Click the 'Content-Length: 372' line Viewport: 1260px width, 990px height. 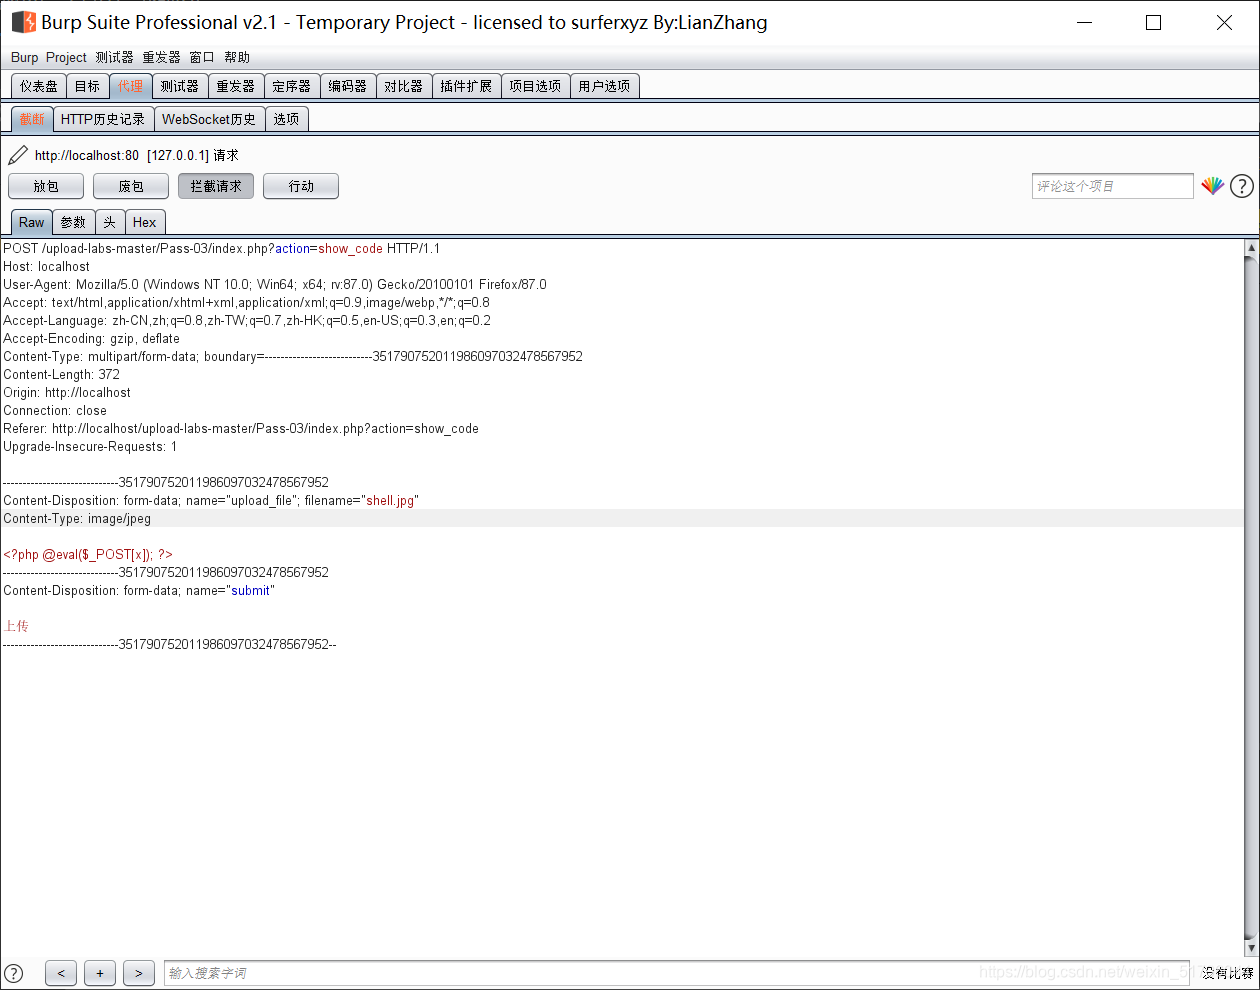[x=61, y=374]
